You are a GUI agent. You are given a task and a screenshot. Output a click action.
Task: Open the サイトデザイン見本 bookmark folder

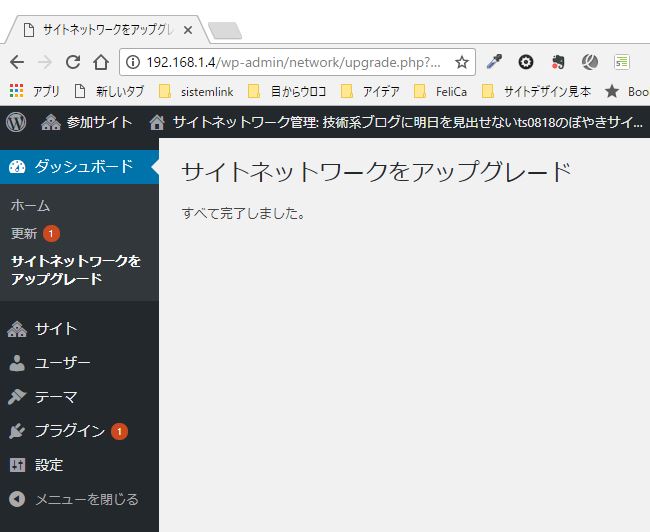(x=536, y=91)
